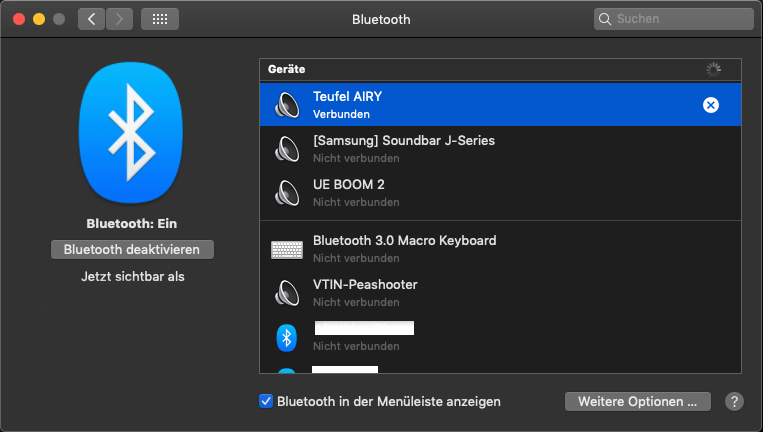Image resolution: width=763 pixels, height=432 pixels.
Task: Disconnect Teufel AIRY using the X icon
Action: (711, 105)
